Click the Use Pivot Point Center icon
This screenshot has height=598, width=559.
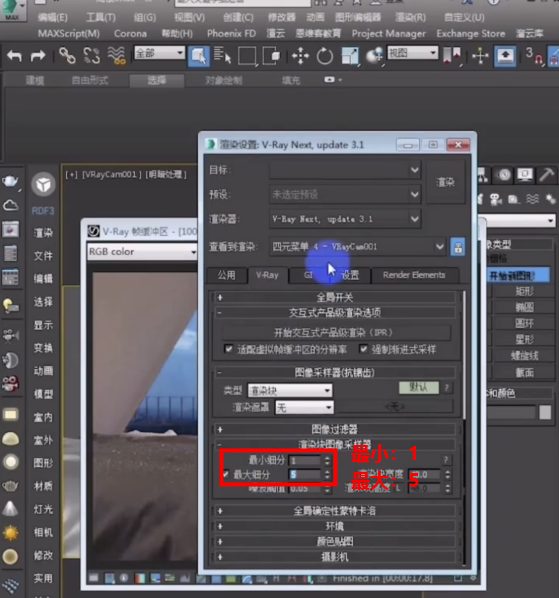coord(452,56)
